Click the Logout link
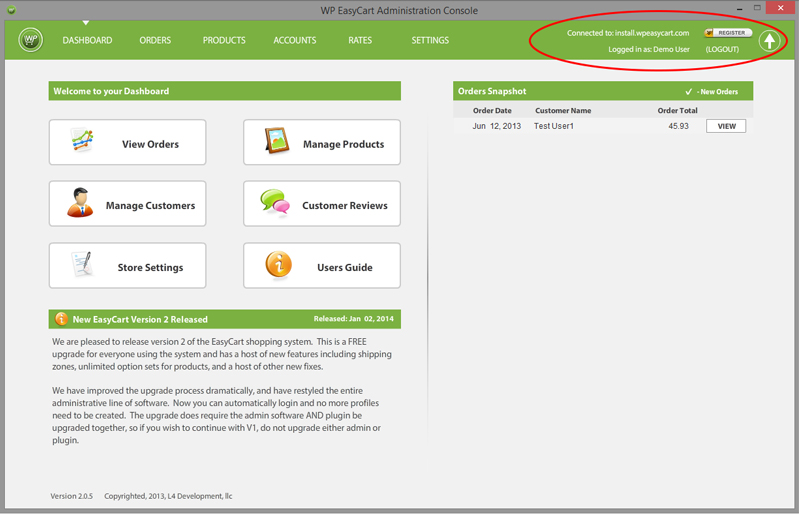The image size is (800, 514). (x=722, y=50)
